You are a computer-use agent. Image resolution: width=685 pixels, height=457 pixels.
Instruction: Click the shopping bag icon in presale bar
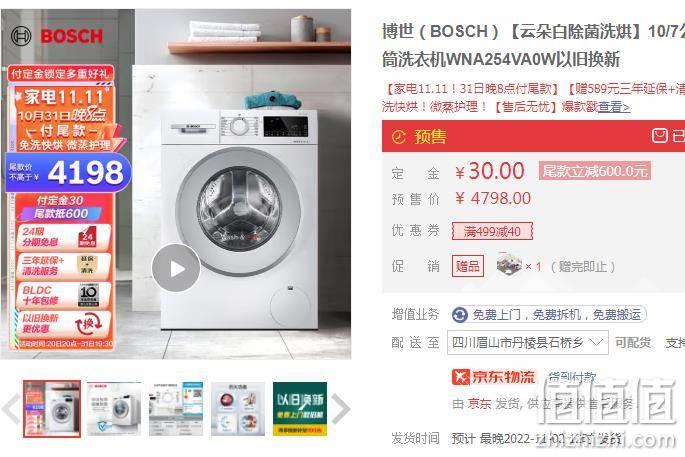[659, 136]
